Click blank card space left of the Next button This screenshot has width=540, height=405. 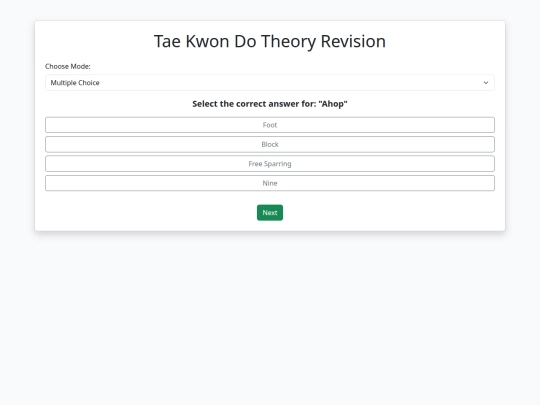(x=148, y=212)
